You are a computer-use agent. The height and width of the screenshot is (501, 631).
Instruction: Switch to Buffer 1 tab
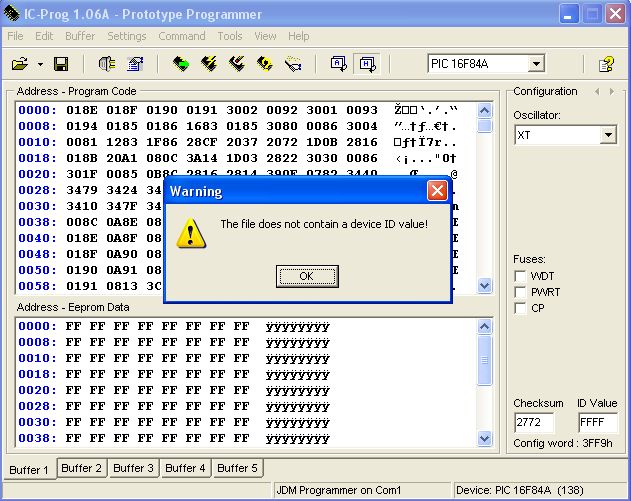[29, 470]
